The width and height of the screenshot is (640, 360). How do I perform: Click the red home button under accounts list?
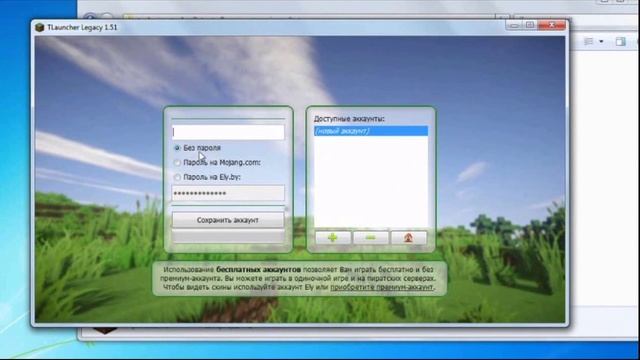(409, 238)
